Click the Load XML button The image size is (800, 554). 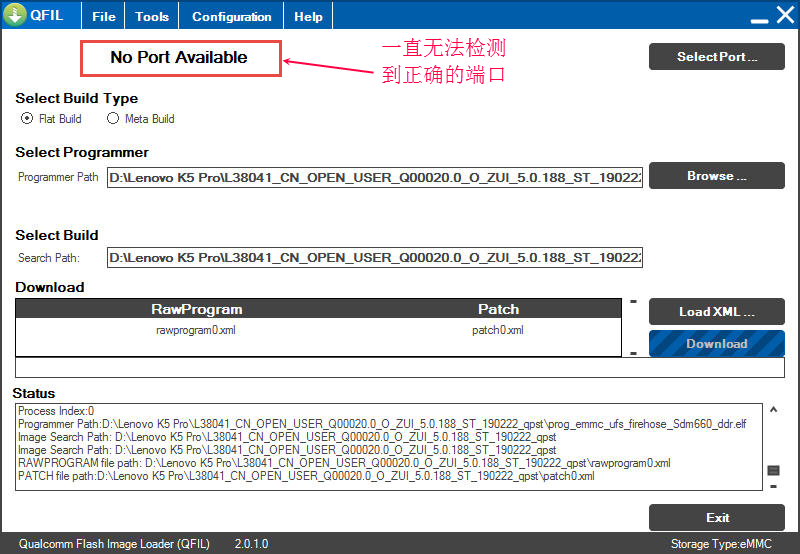click(x=716, y=311)
